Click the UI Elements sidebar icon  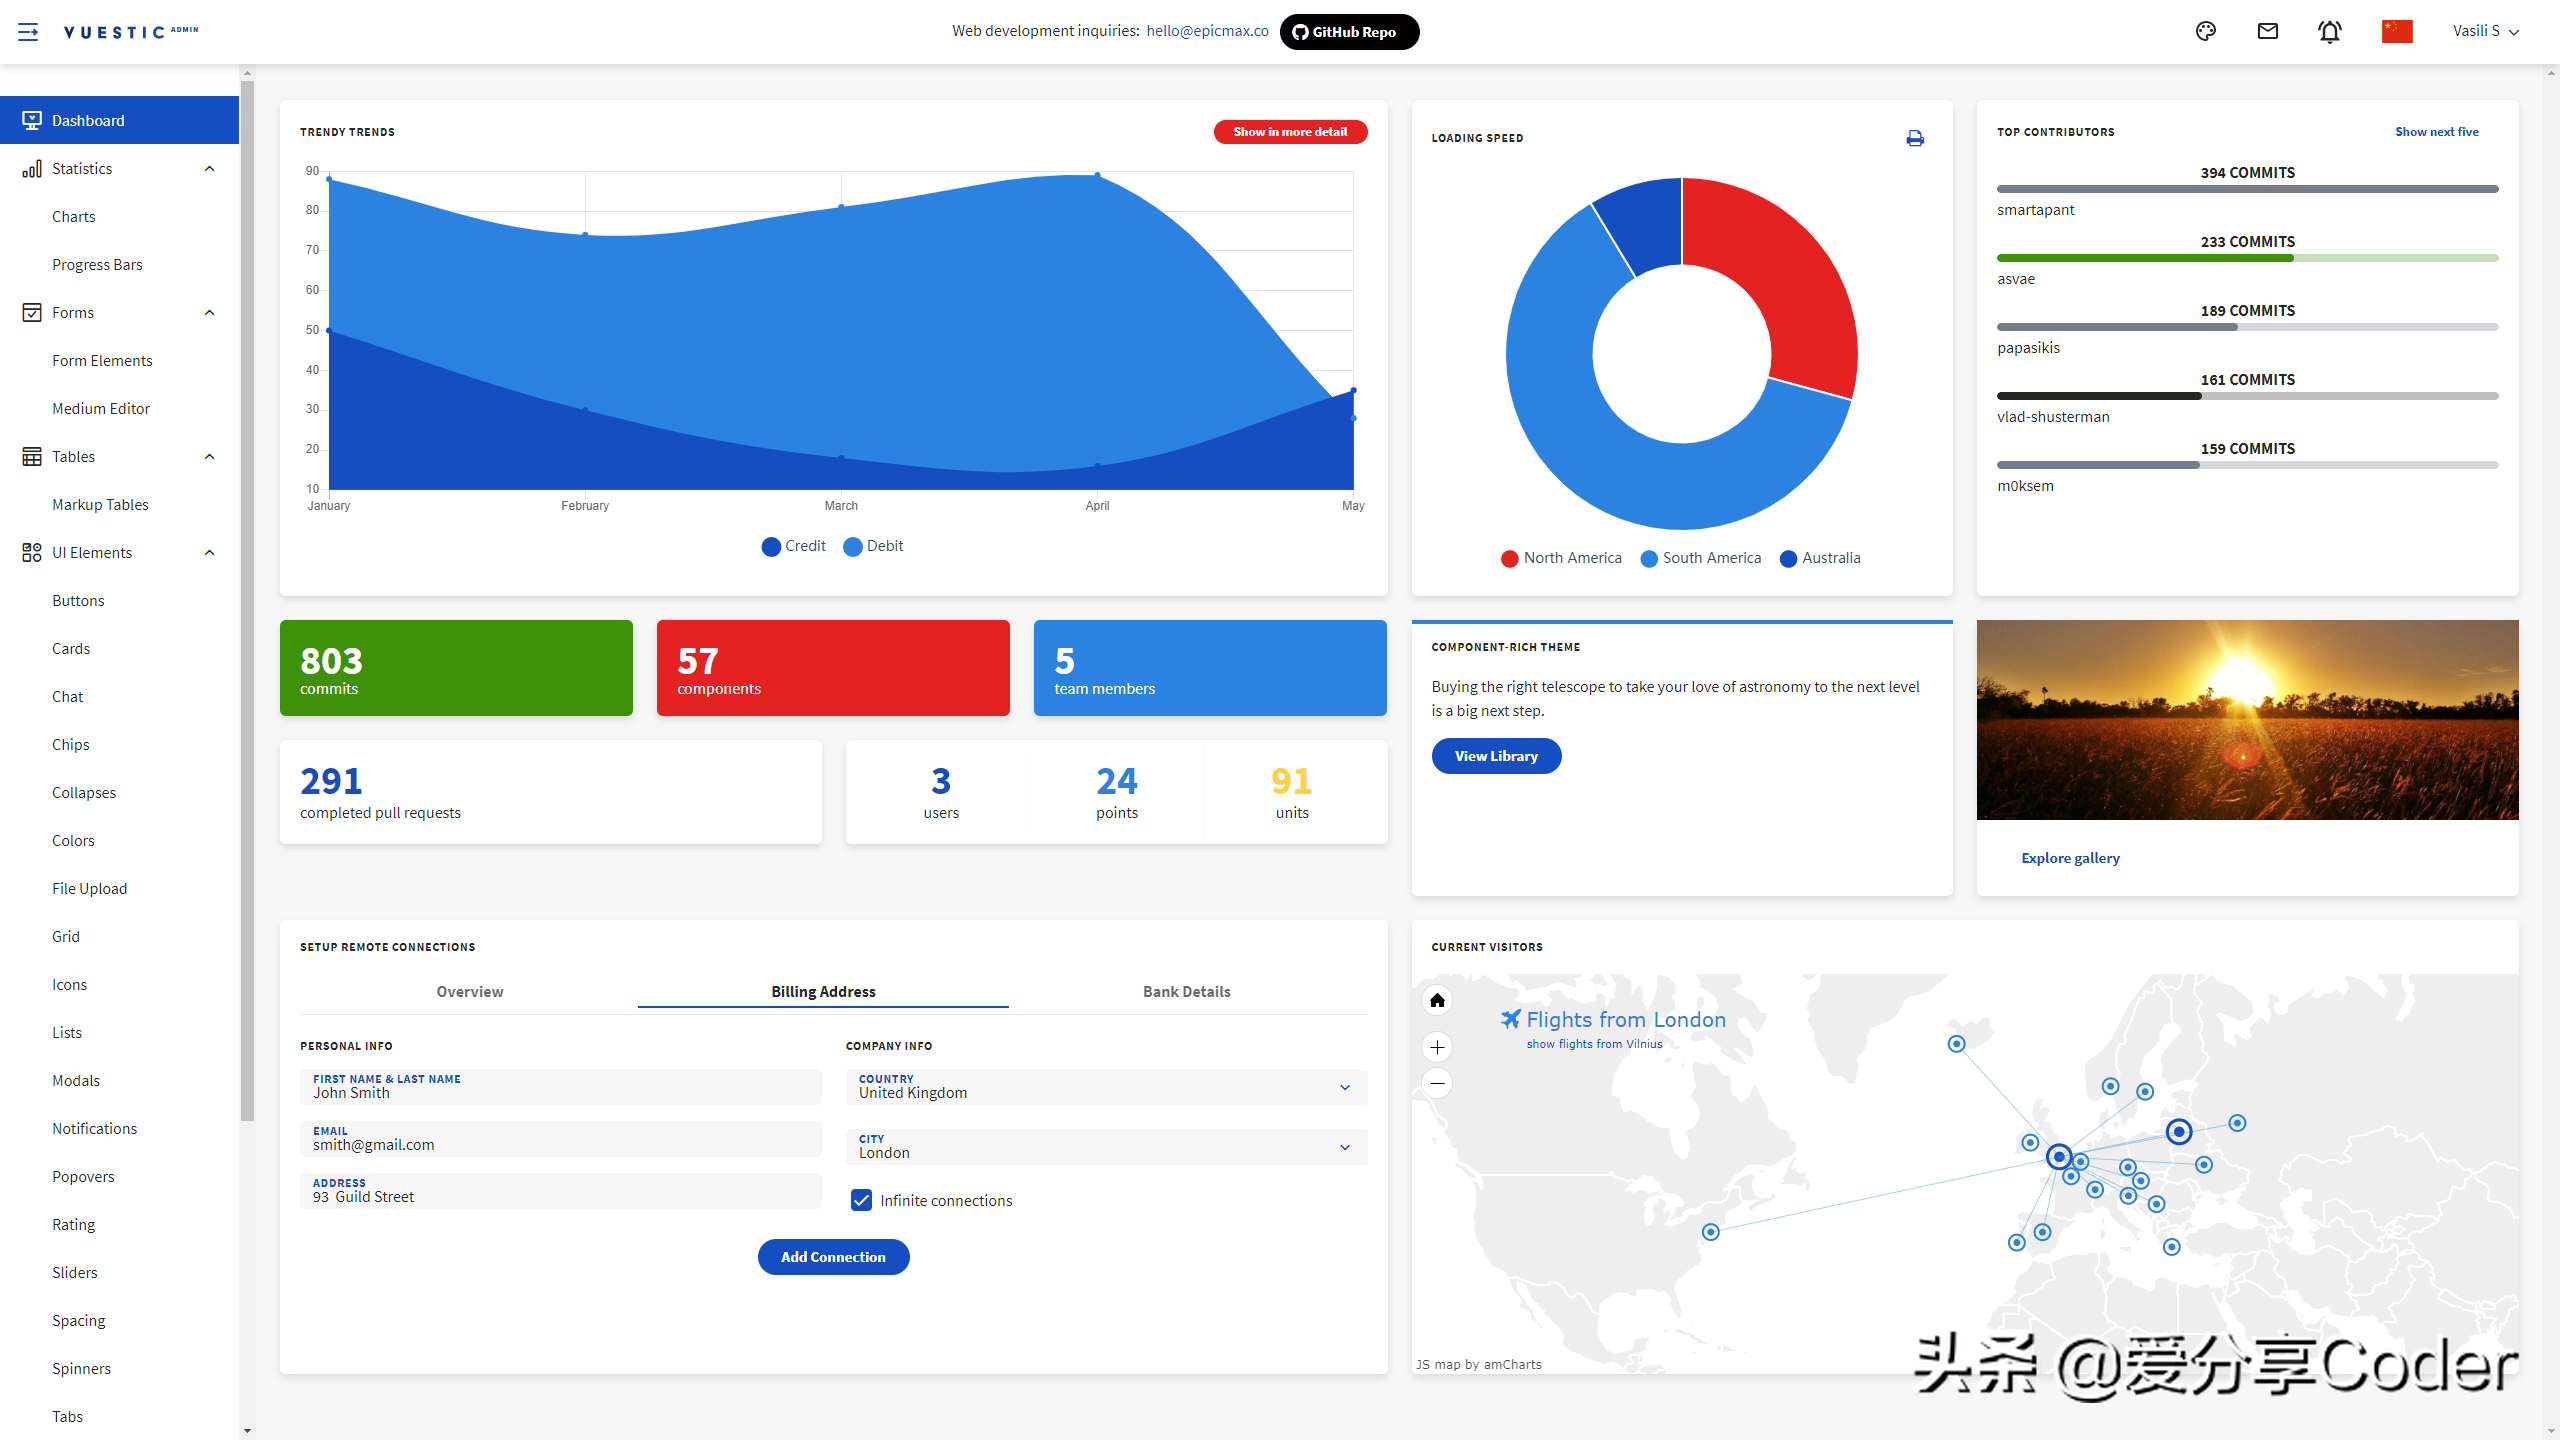pos(30,552)
